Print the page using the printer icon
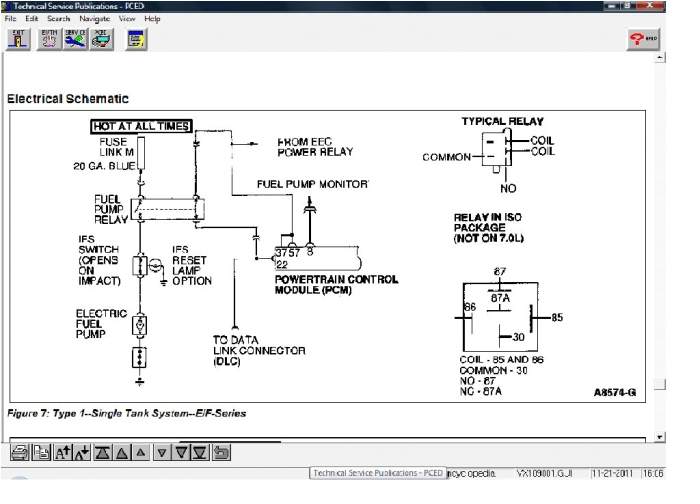 point(19,453)
